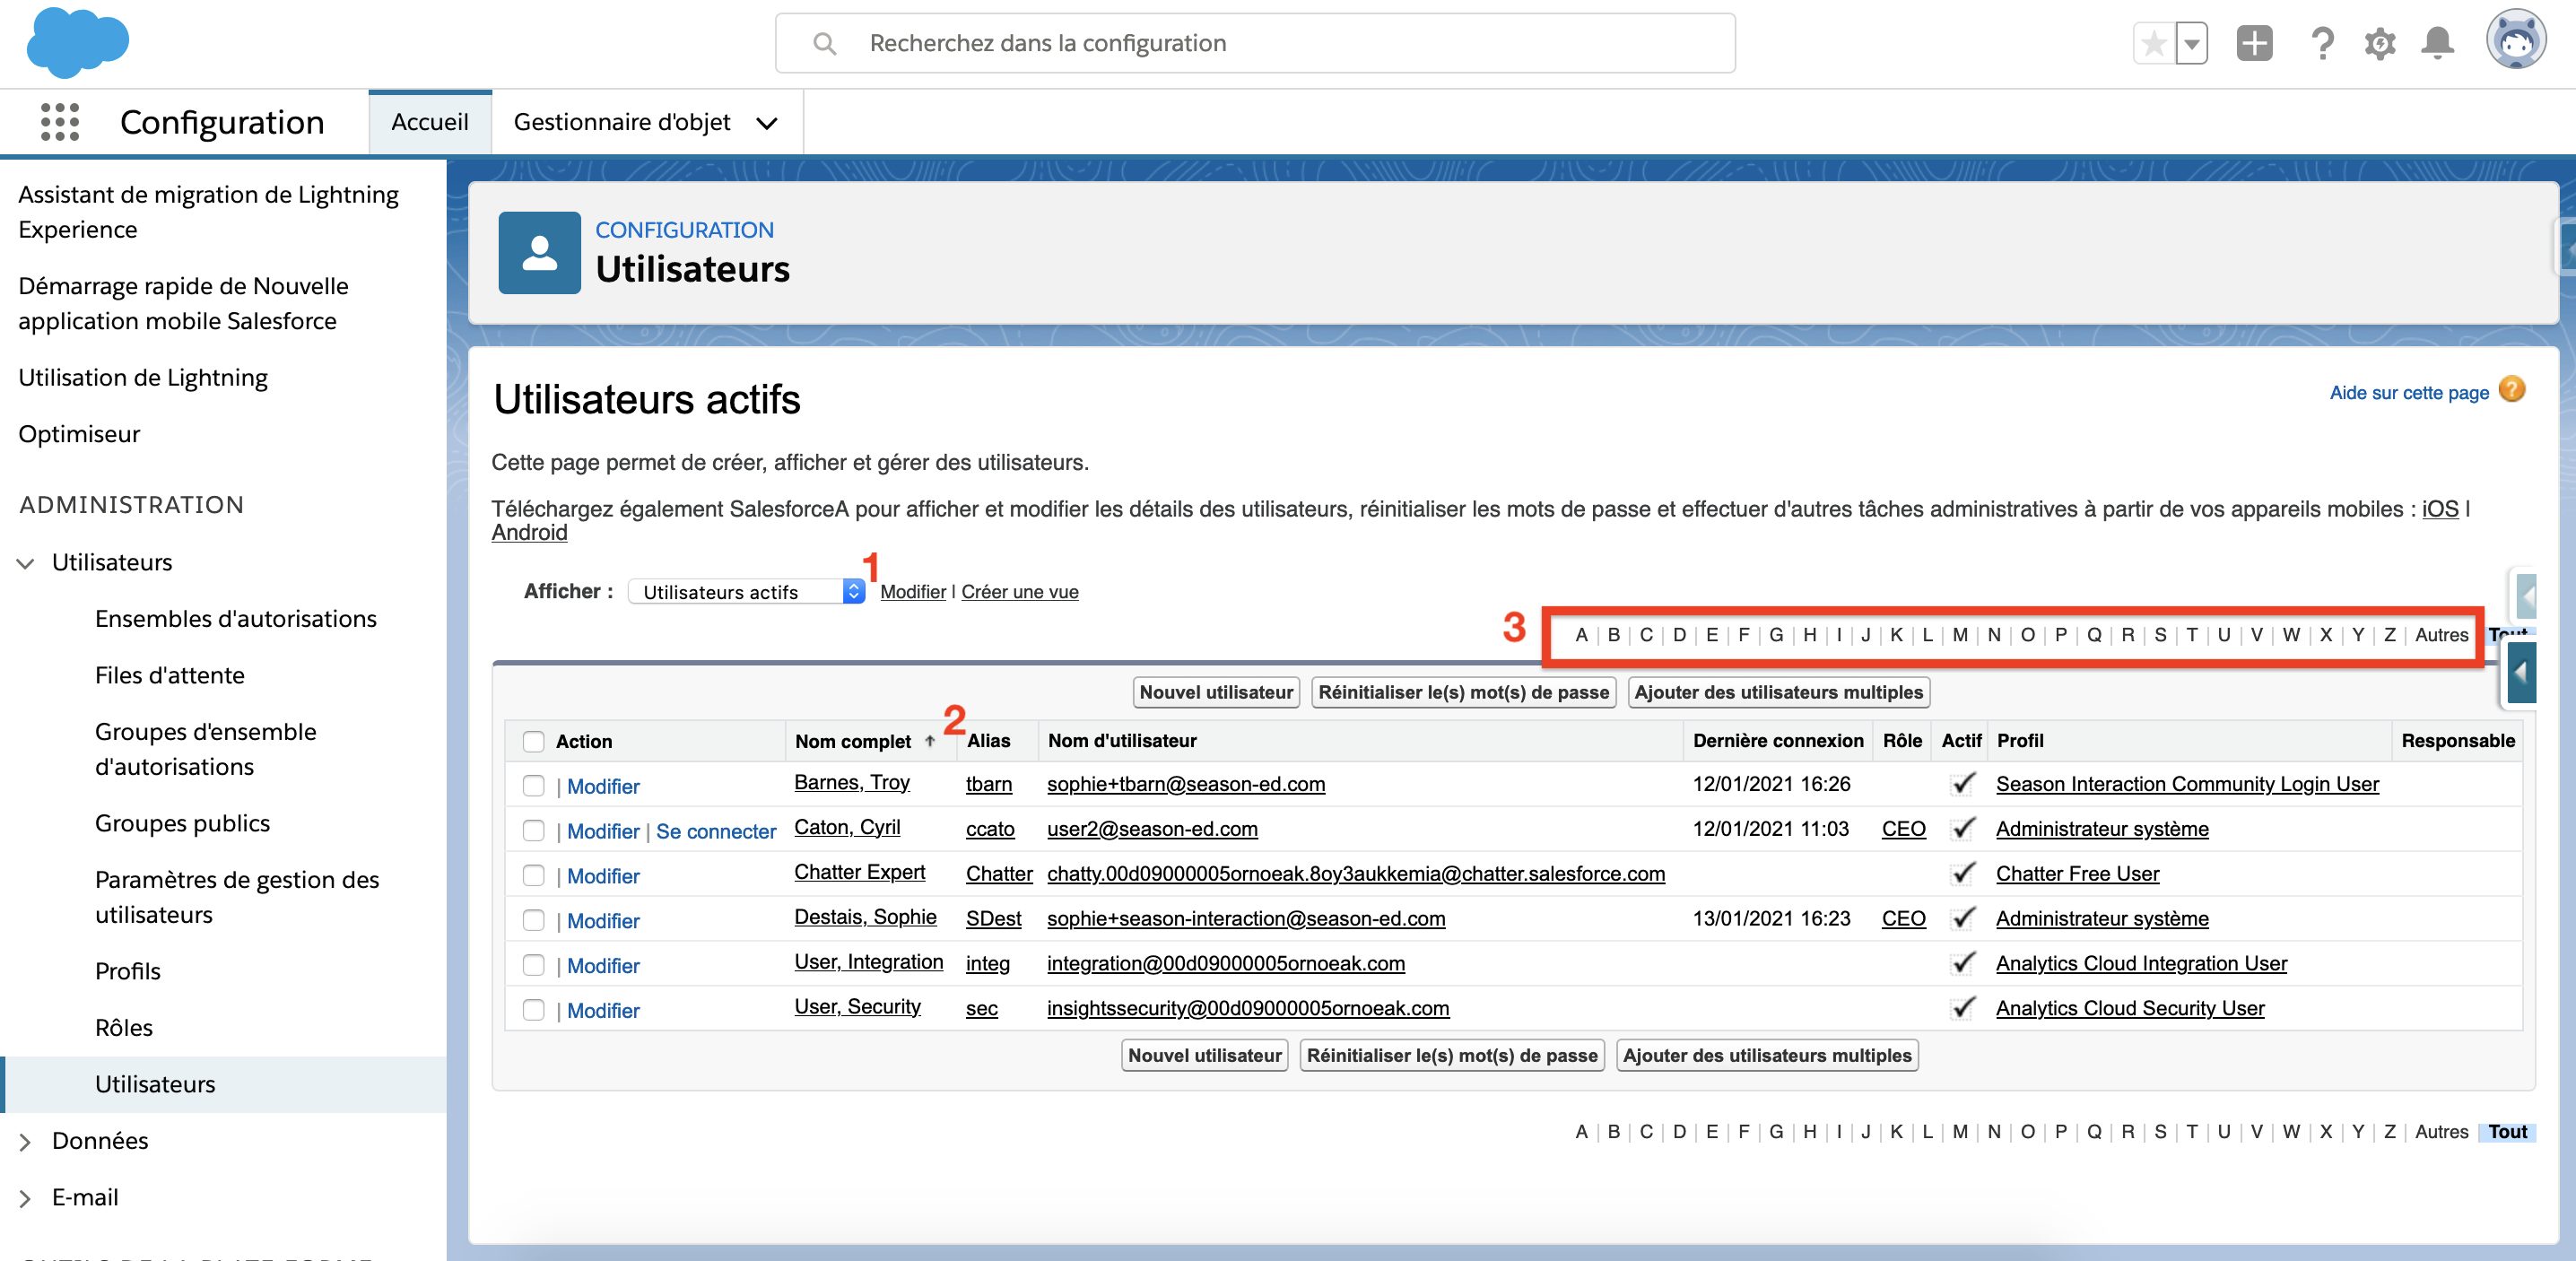Check the select-all checkbox in the table header
2576x1261 pixels.
[x=534, y=741]
